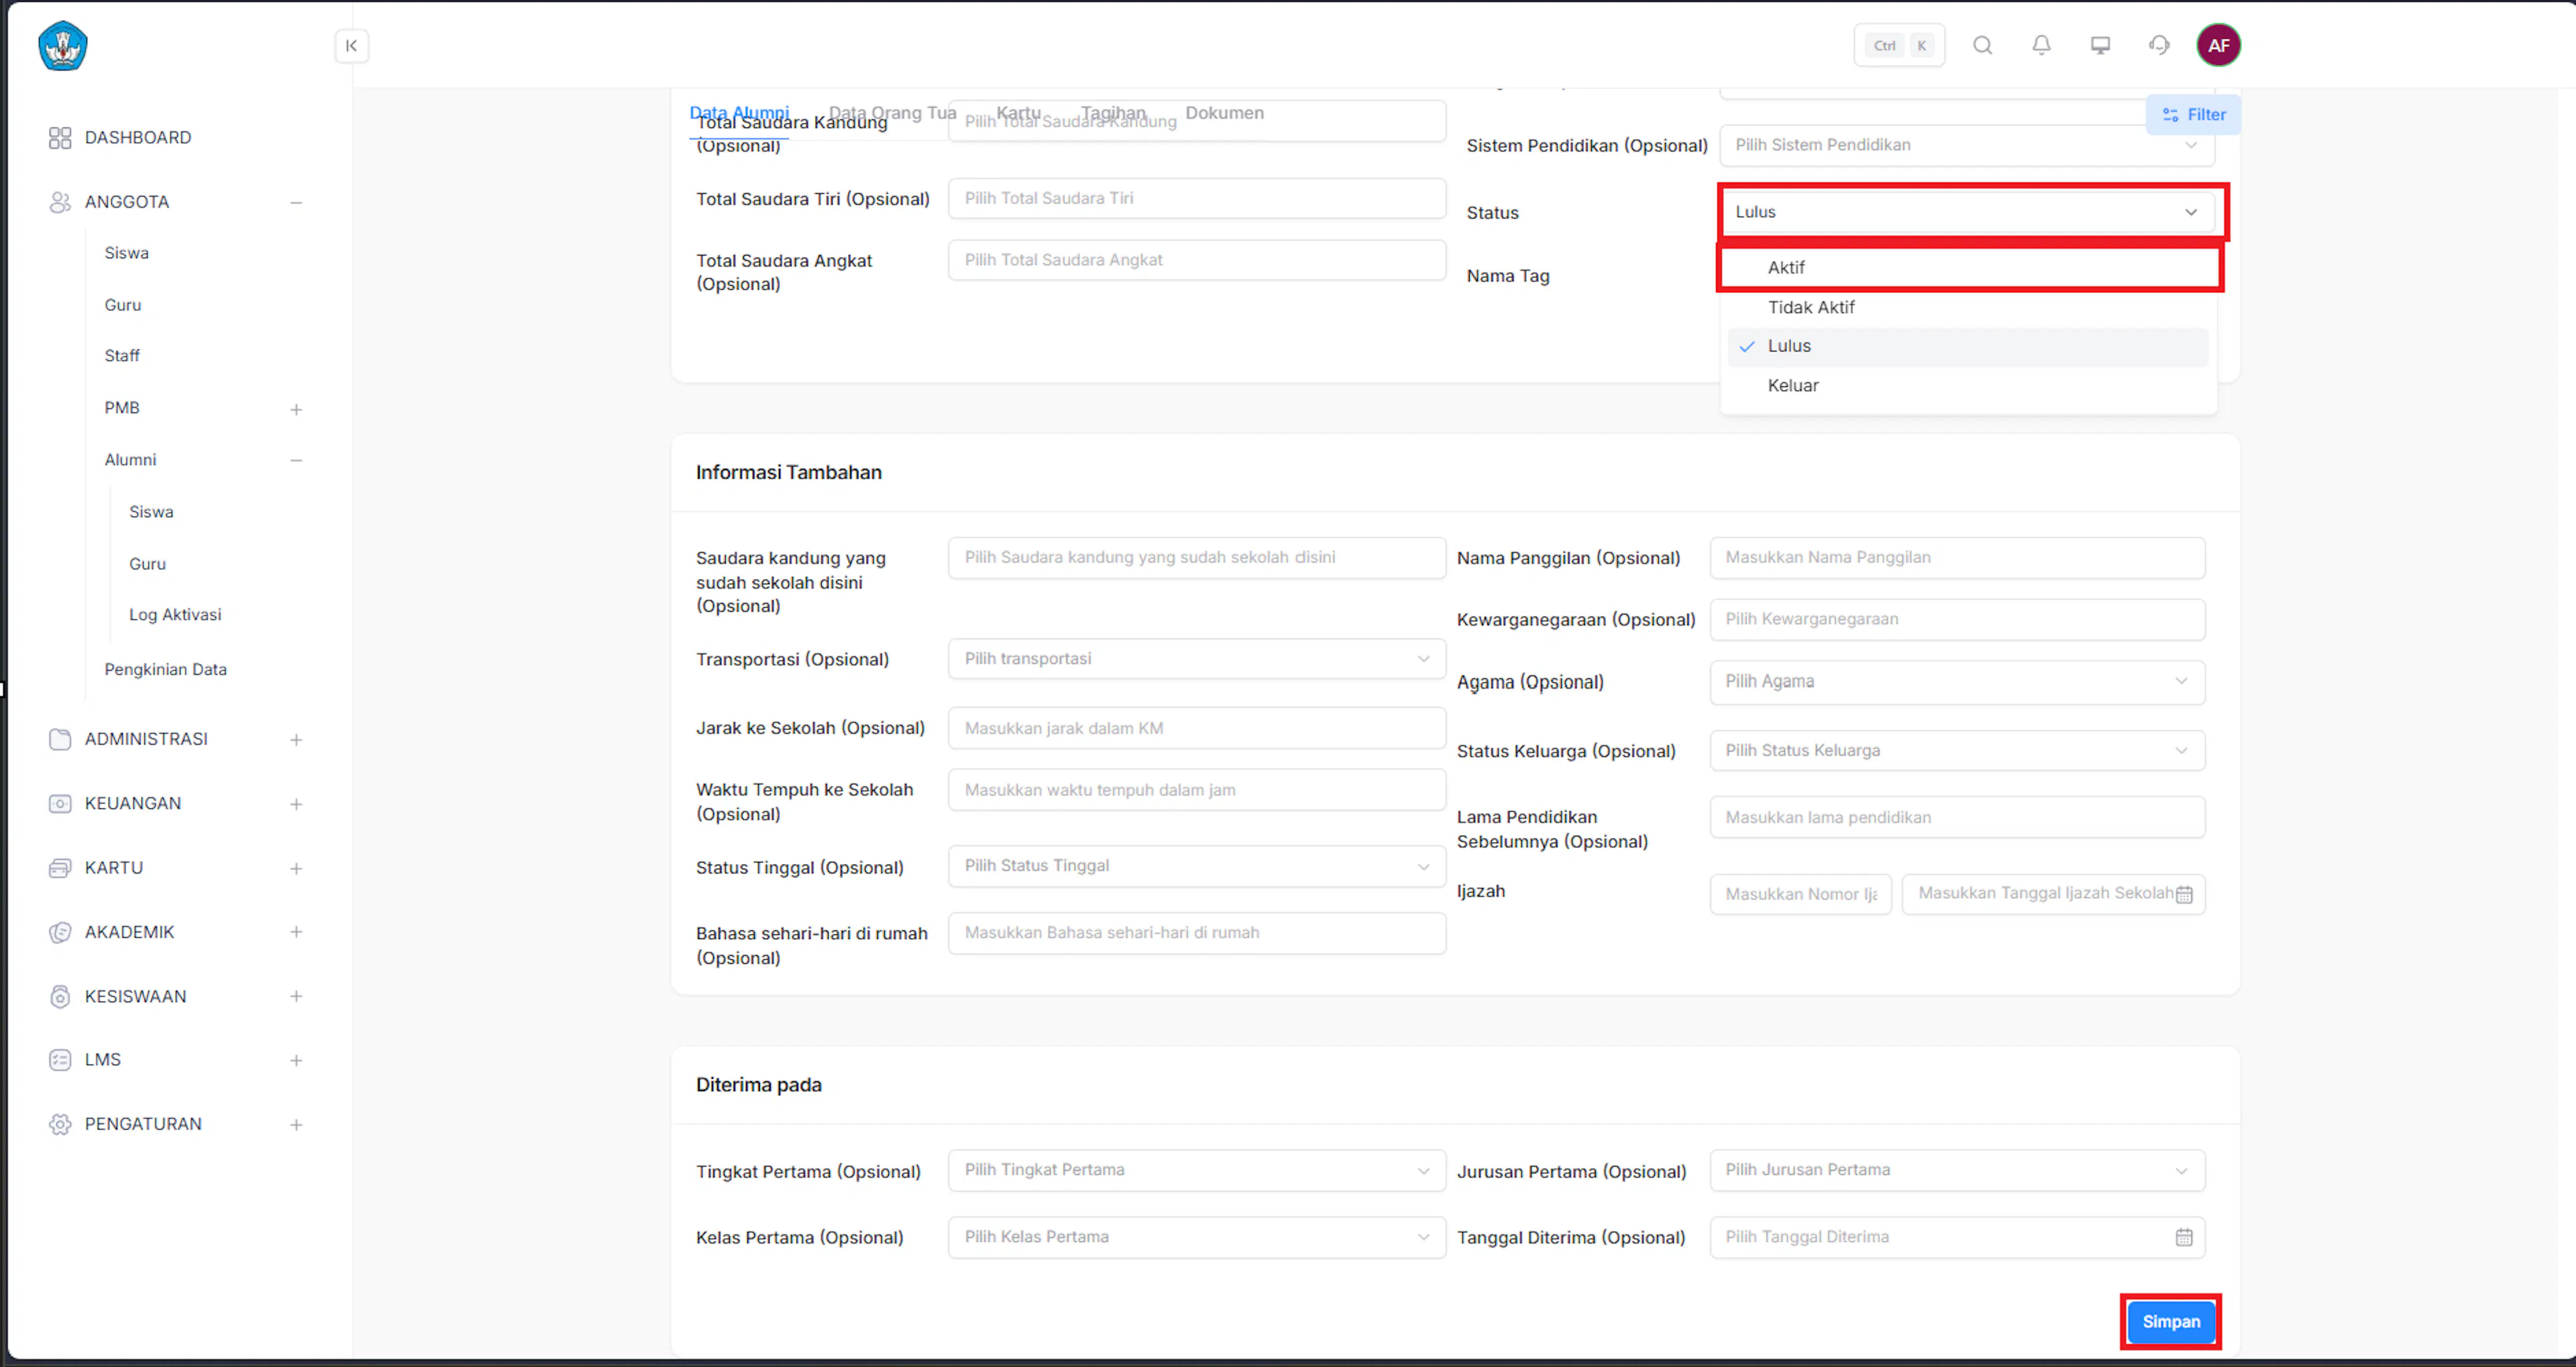Open the Jurusan Pertama dropdown
Image resolution: width=2576 pixels, height=1367 pixels.
[x=1957, y=1170]
